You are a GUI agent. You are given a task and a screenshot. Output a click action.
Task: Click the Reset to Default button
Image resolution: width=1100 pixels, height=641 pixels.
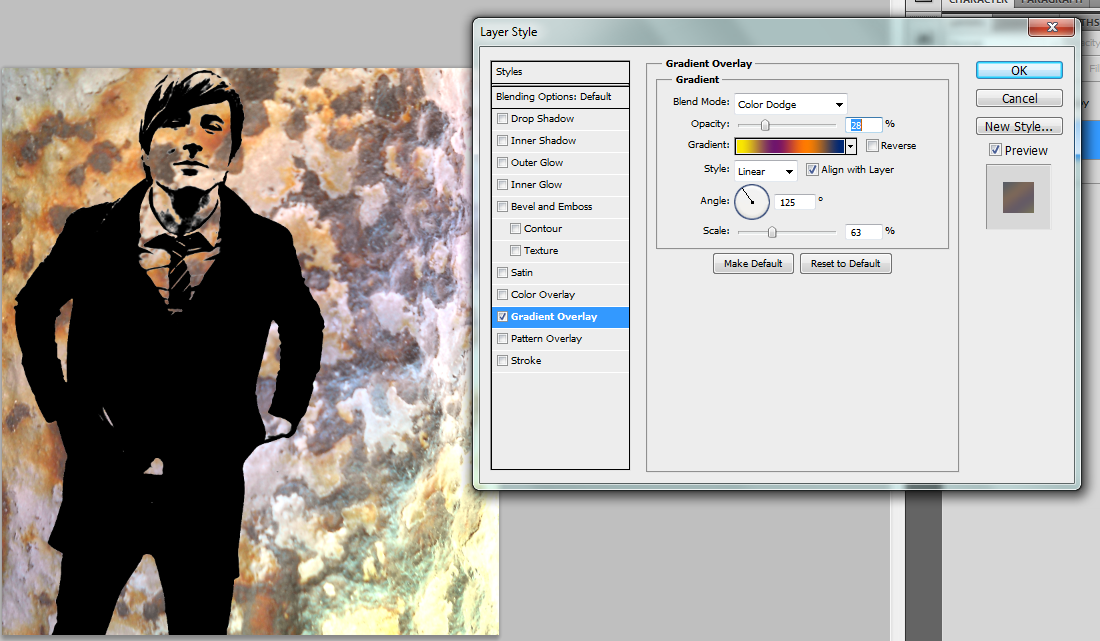(845, 264)
